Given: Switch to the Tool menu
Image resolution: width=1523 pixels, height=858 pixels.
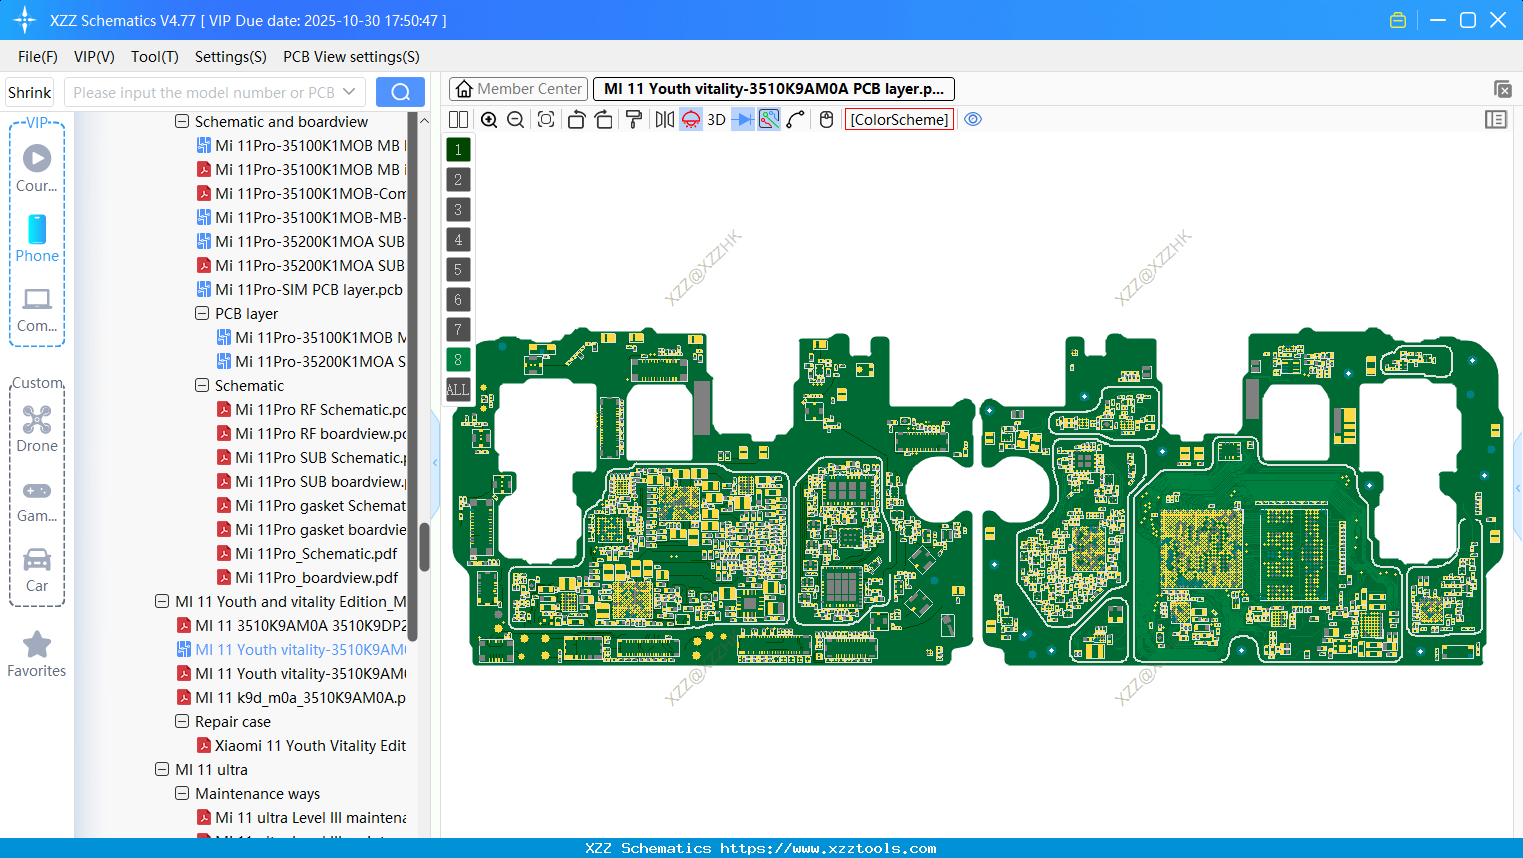Looking at the screenshot, I should click(x=154, y=57).
